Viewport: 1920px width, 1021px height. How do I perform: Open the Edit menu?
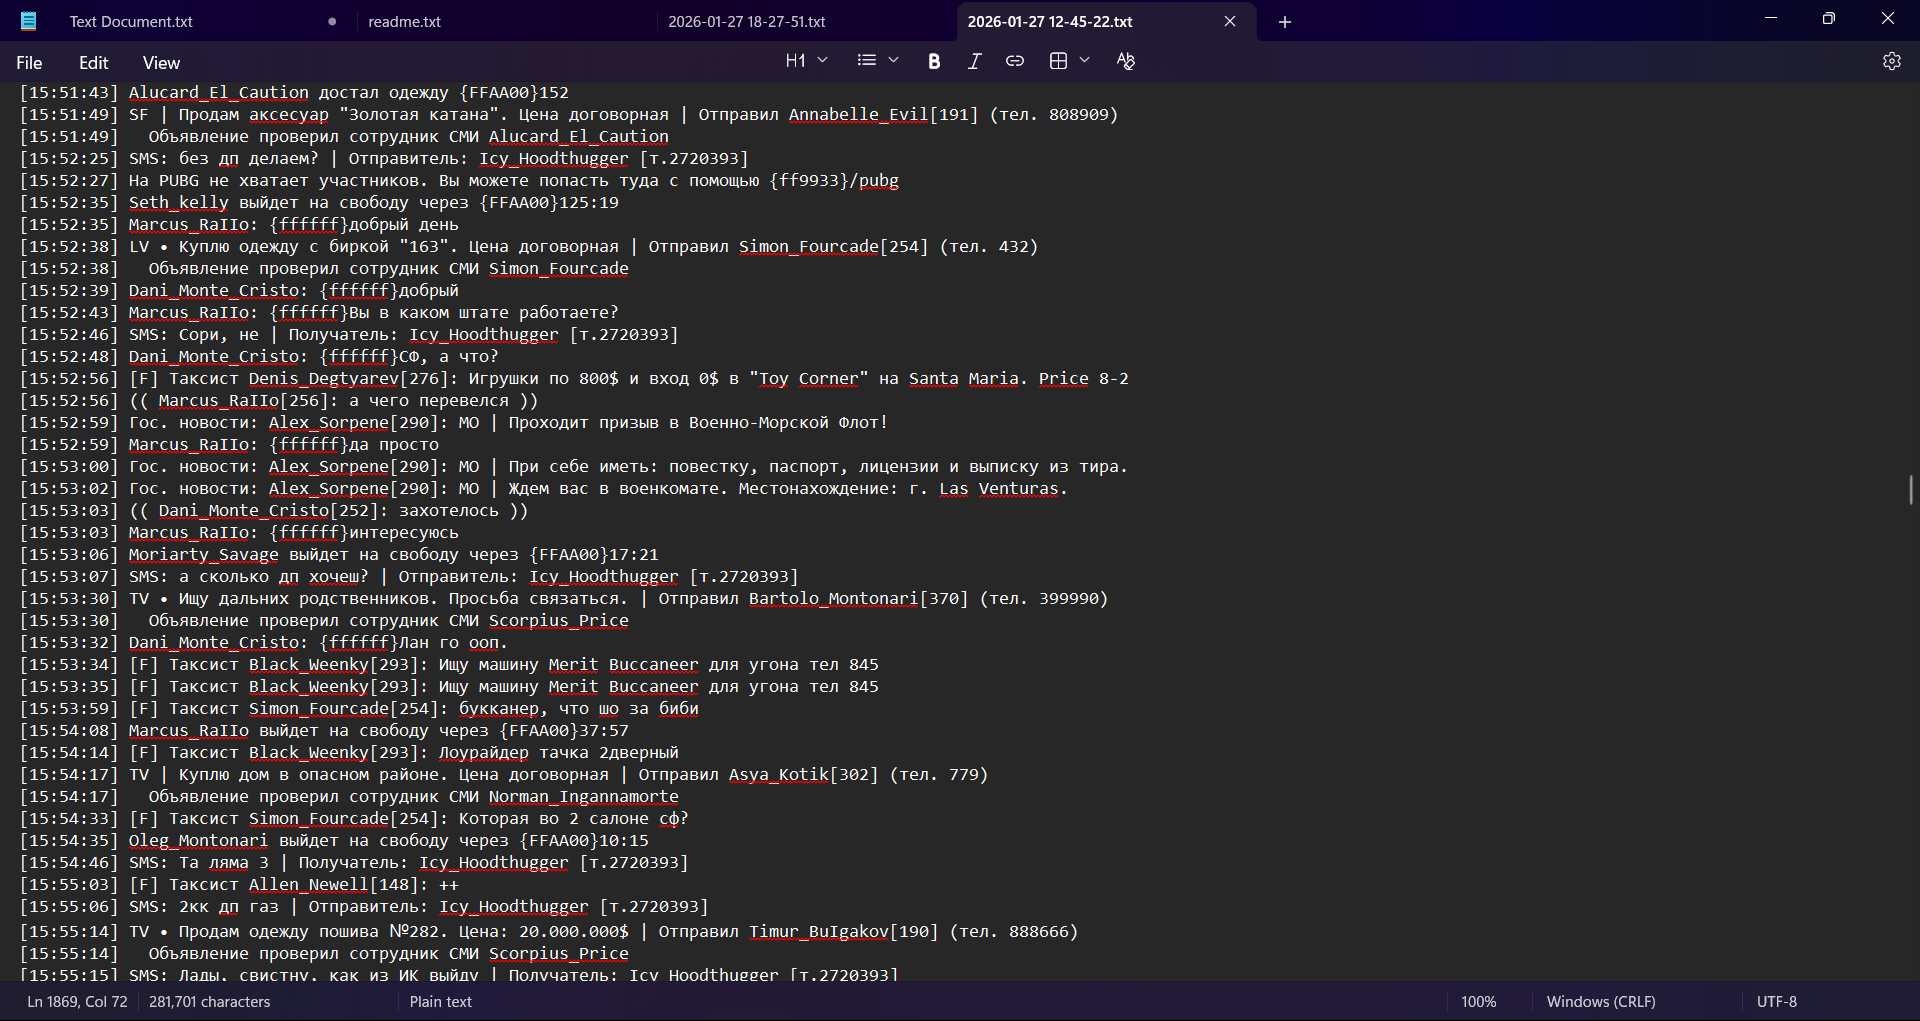(x=93, y=63)
